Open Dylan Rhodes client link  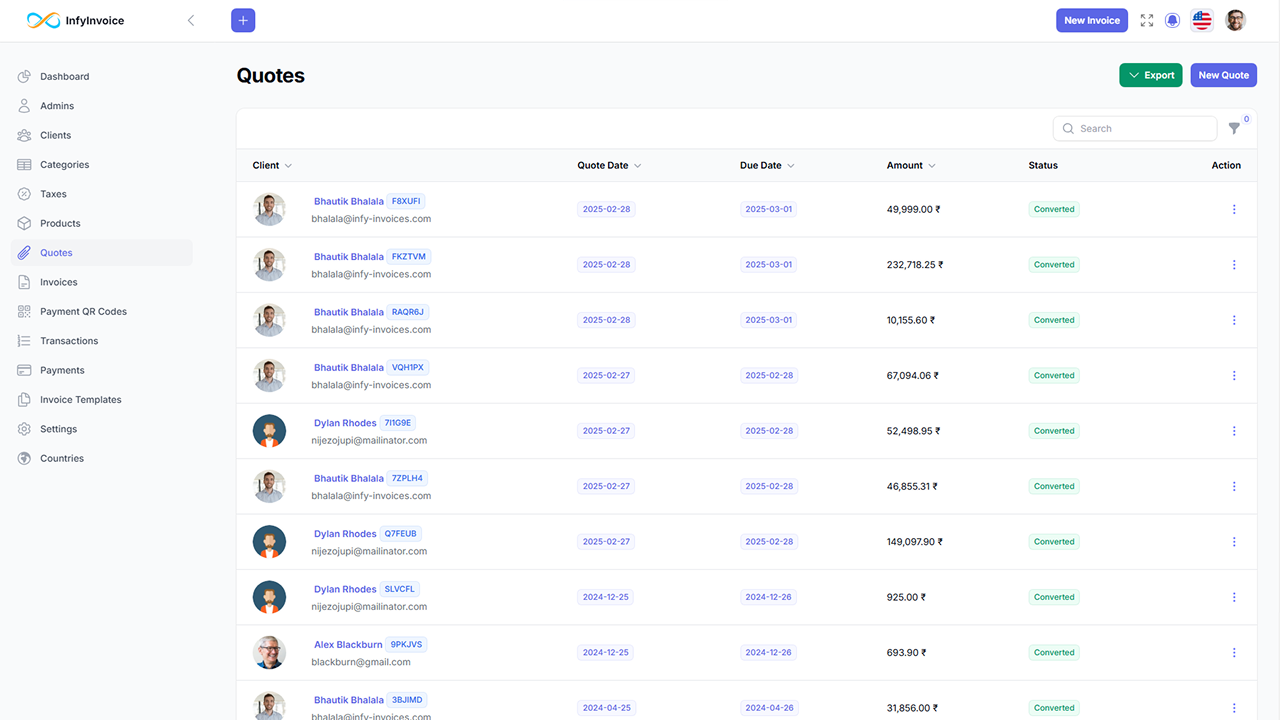(x=344, y=422)
